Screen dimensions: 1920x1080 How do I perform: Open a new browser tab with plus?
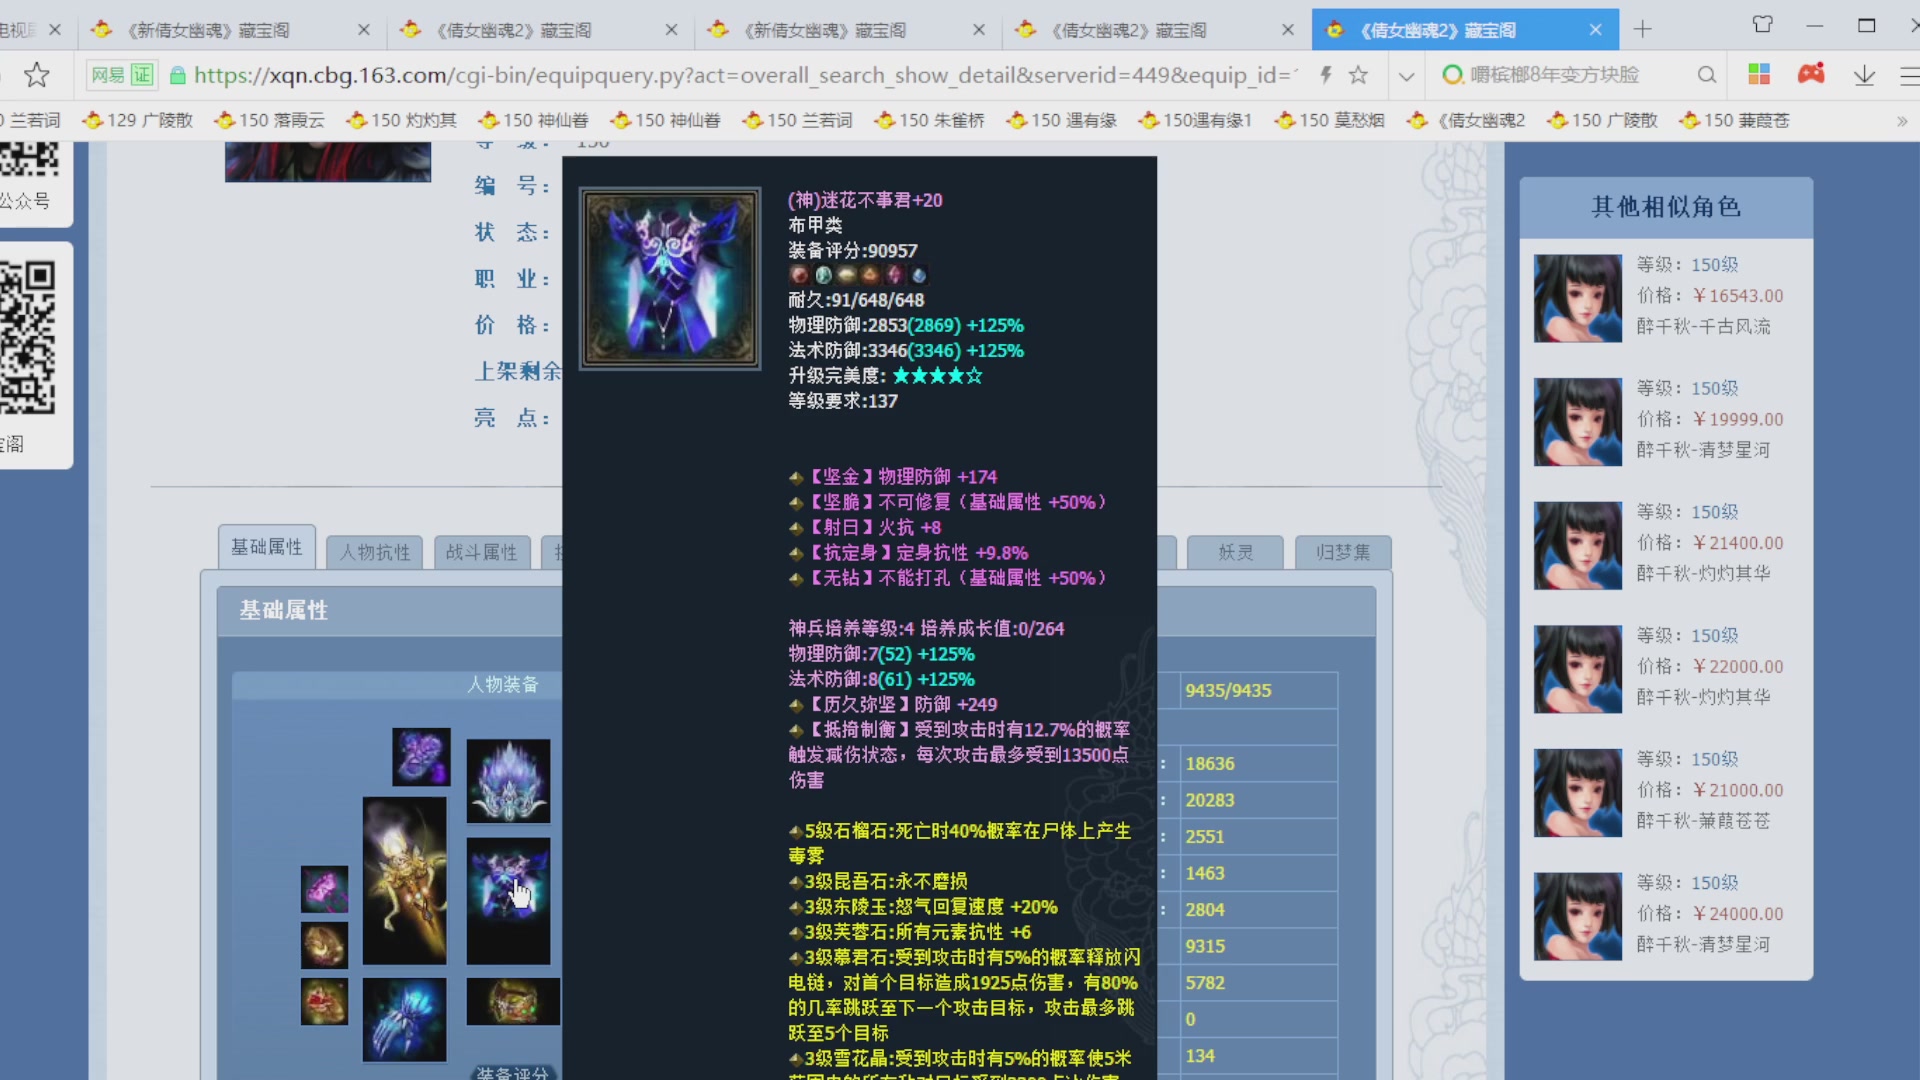[1642, 29]
